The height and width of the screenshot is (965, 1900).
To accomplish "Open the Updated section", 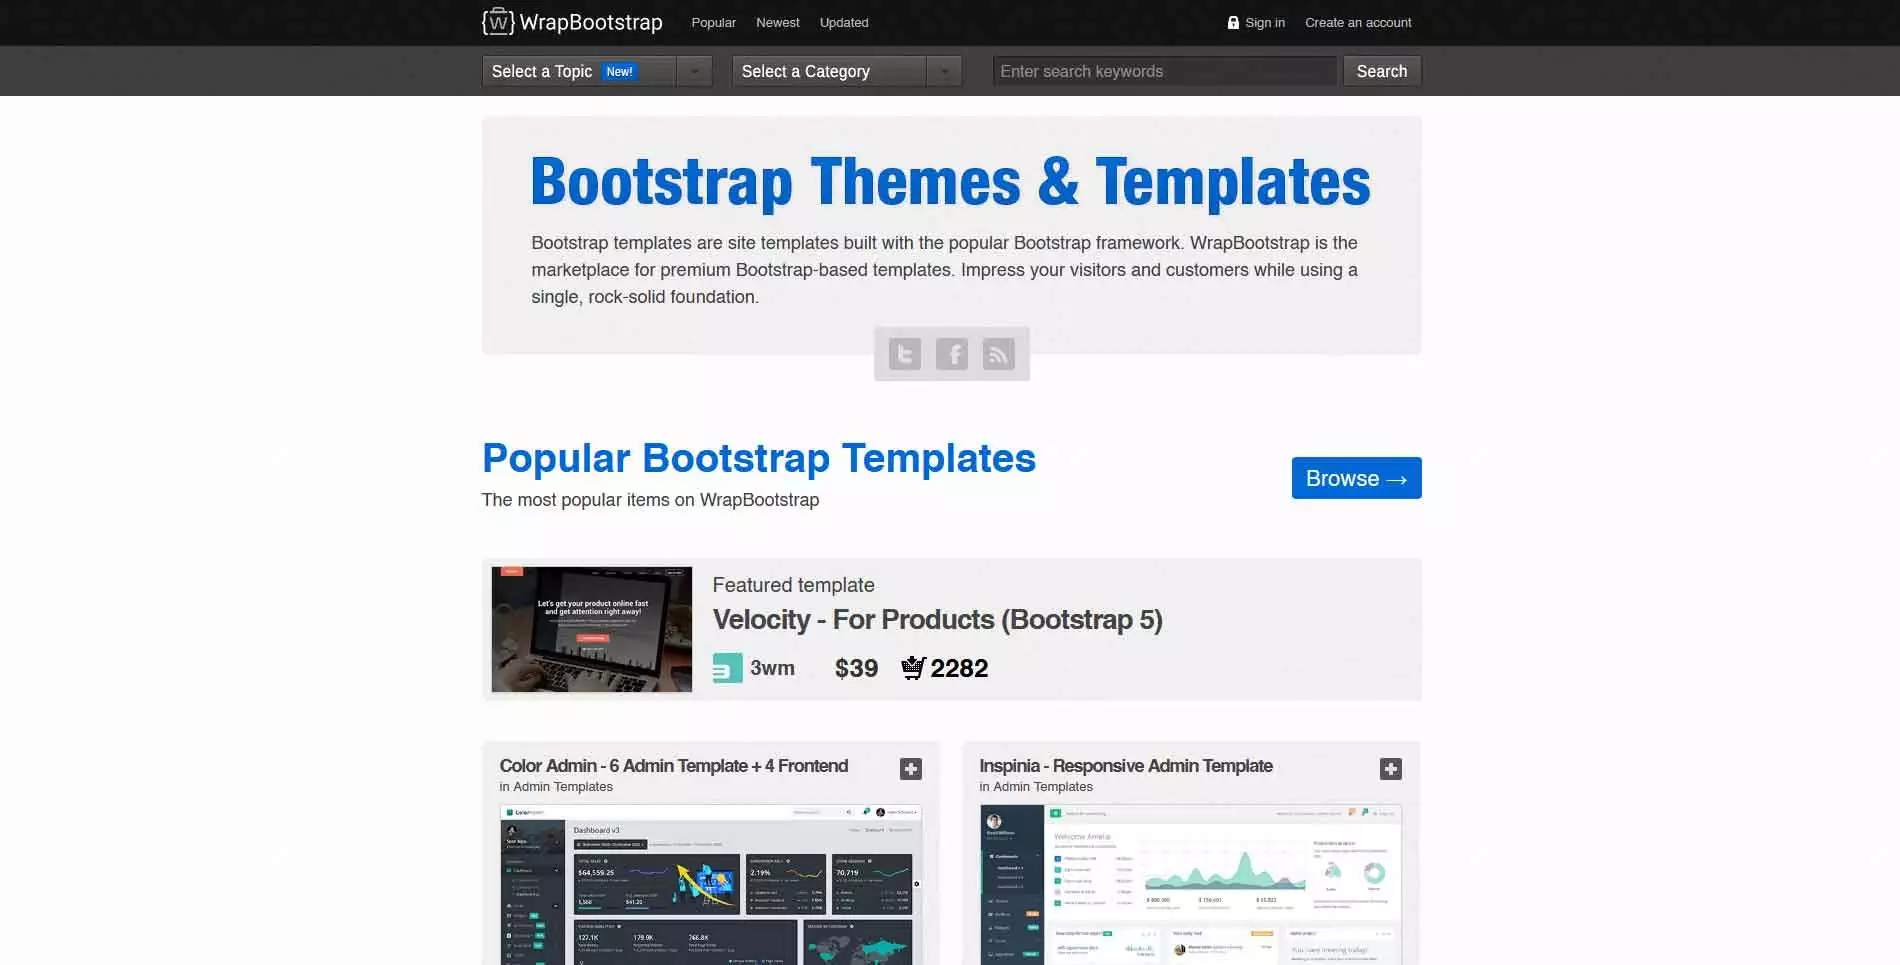I will click(843, 22).
